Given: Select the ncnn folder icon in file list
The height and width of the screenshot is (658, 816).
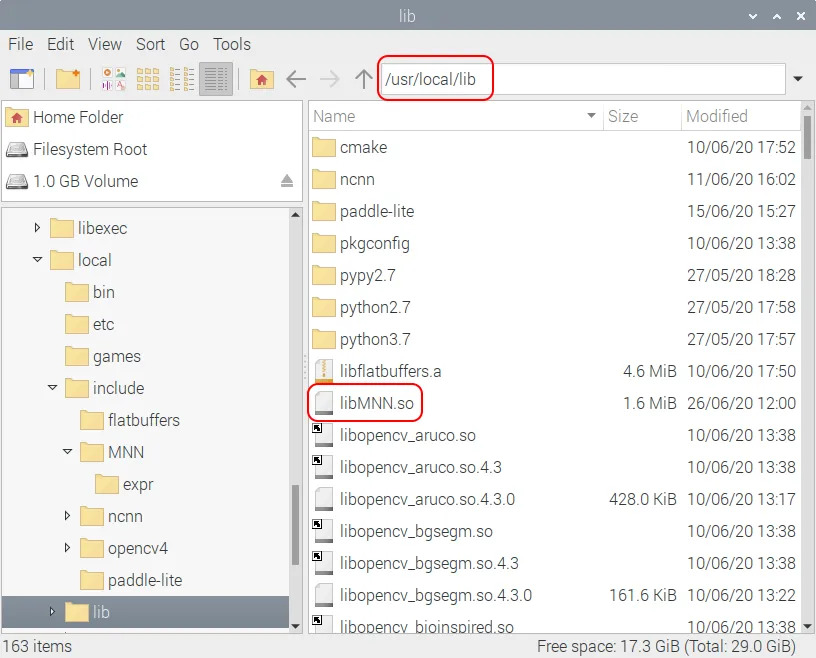Looking at the screenshot, I should 324,180.
